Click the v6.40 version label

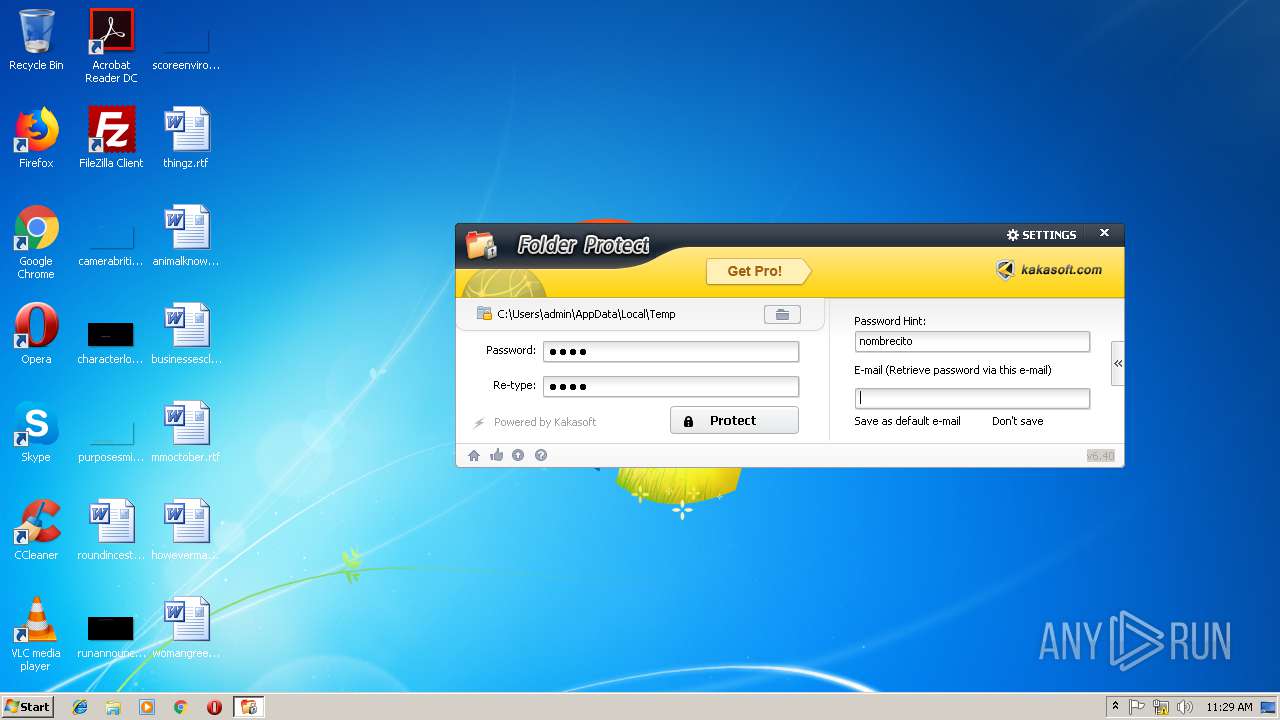[x=1100, y=456]
